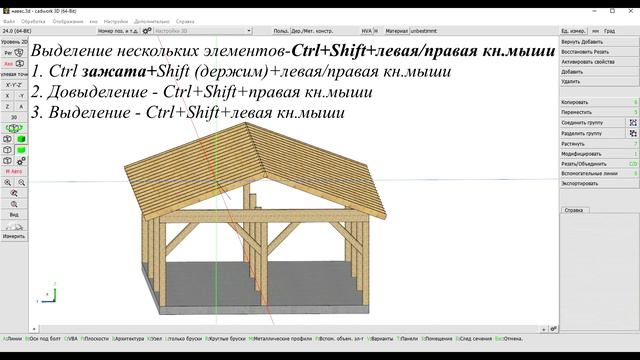Click the zoom in magnifier icon

pyautogui.click(x=7, y=182)
